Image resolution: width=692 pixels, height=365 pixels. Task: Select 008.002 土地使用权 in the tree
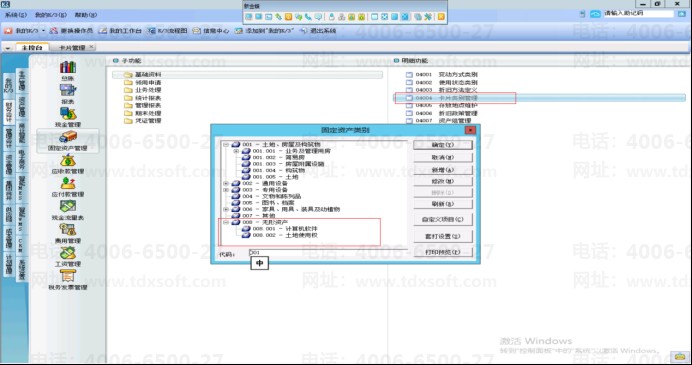point(285,235)
